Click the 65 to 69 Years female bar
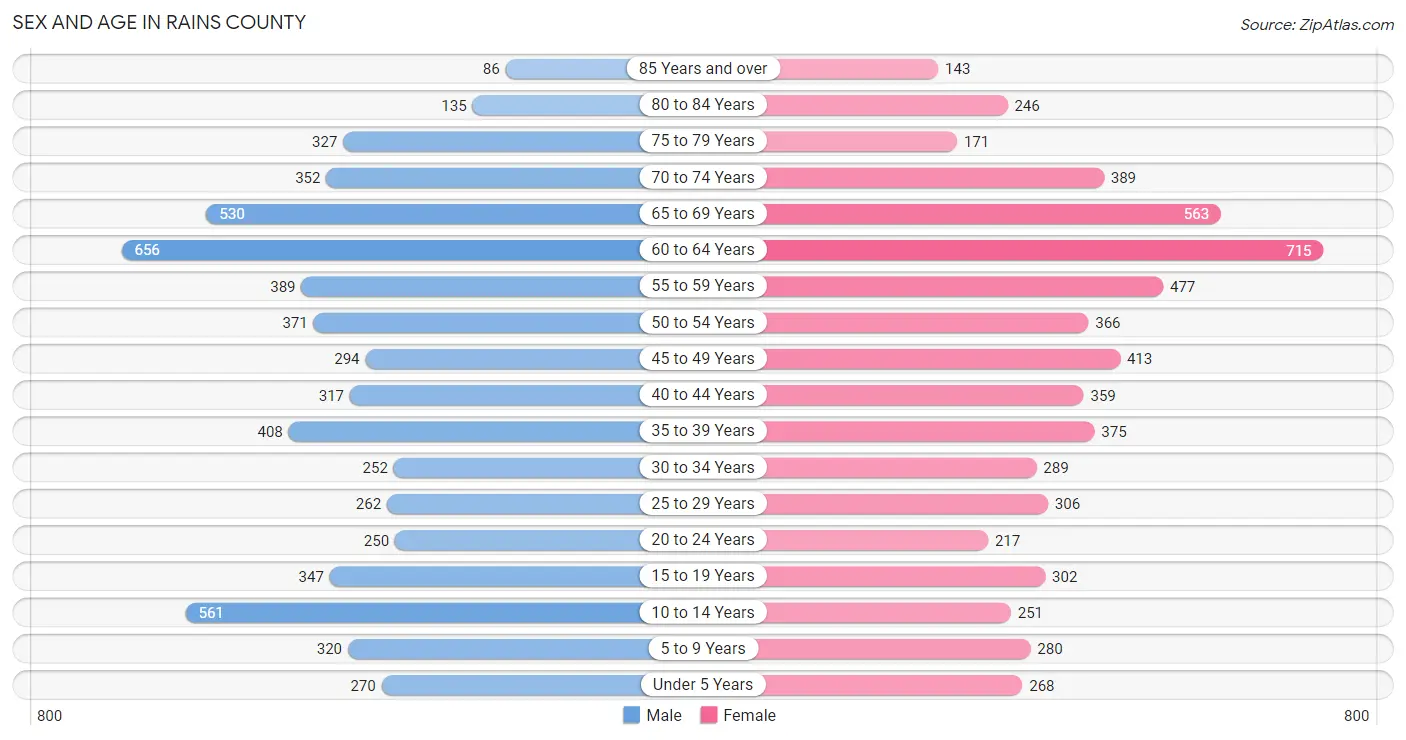 (x=990, y=214)
